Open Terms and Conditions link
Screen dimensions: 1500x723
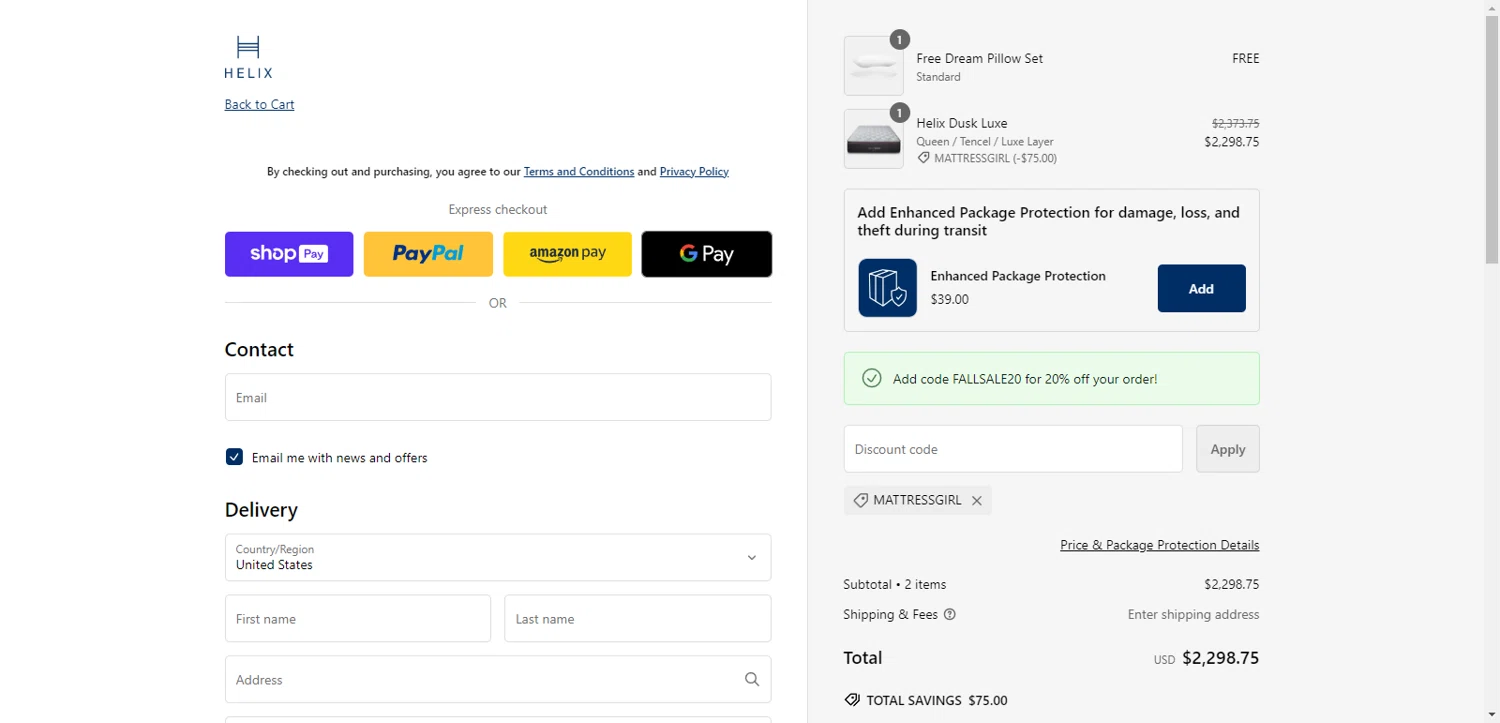click(579, 171)
